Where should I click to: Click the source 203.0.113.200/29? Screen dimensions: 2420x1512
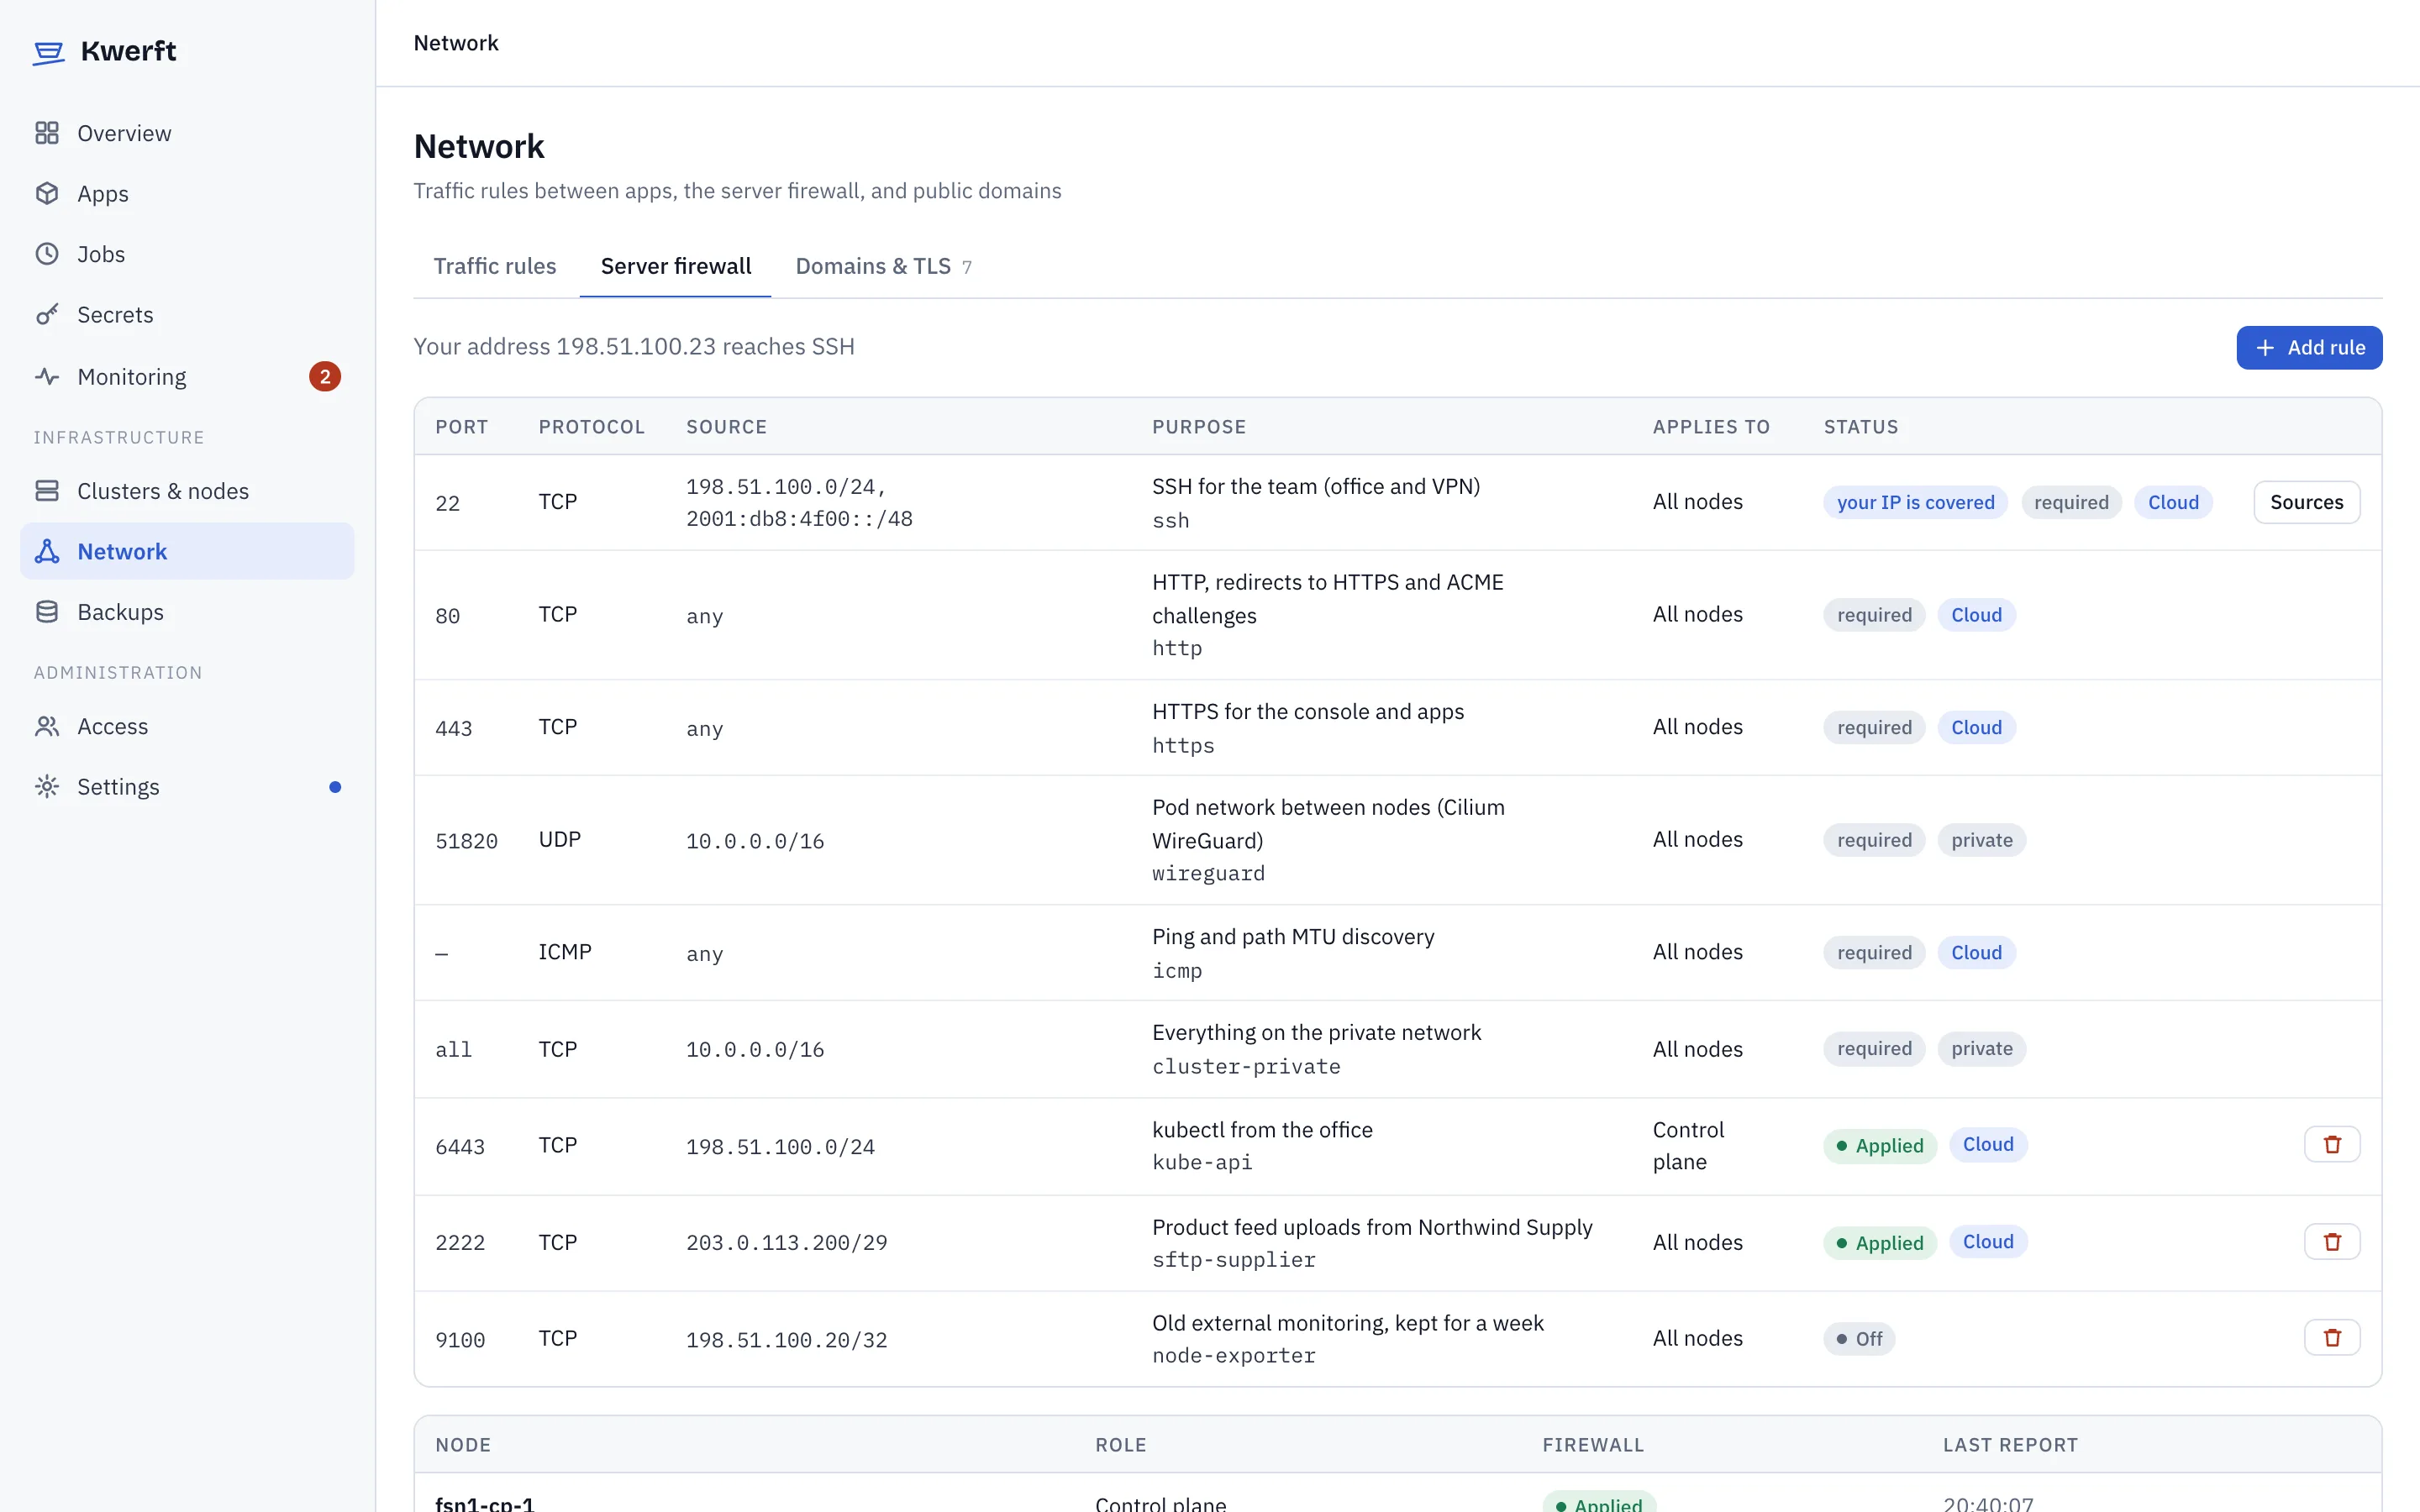tap(786, 1242)
